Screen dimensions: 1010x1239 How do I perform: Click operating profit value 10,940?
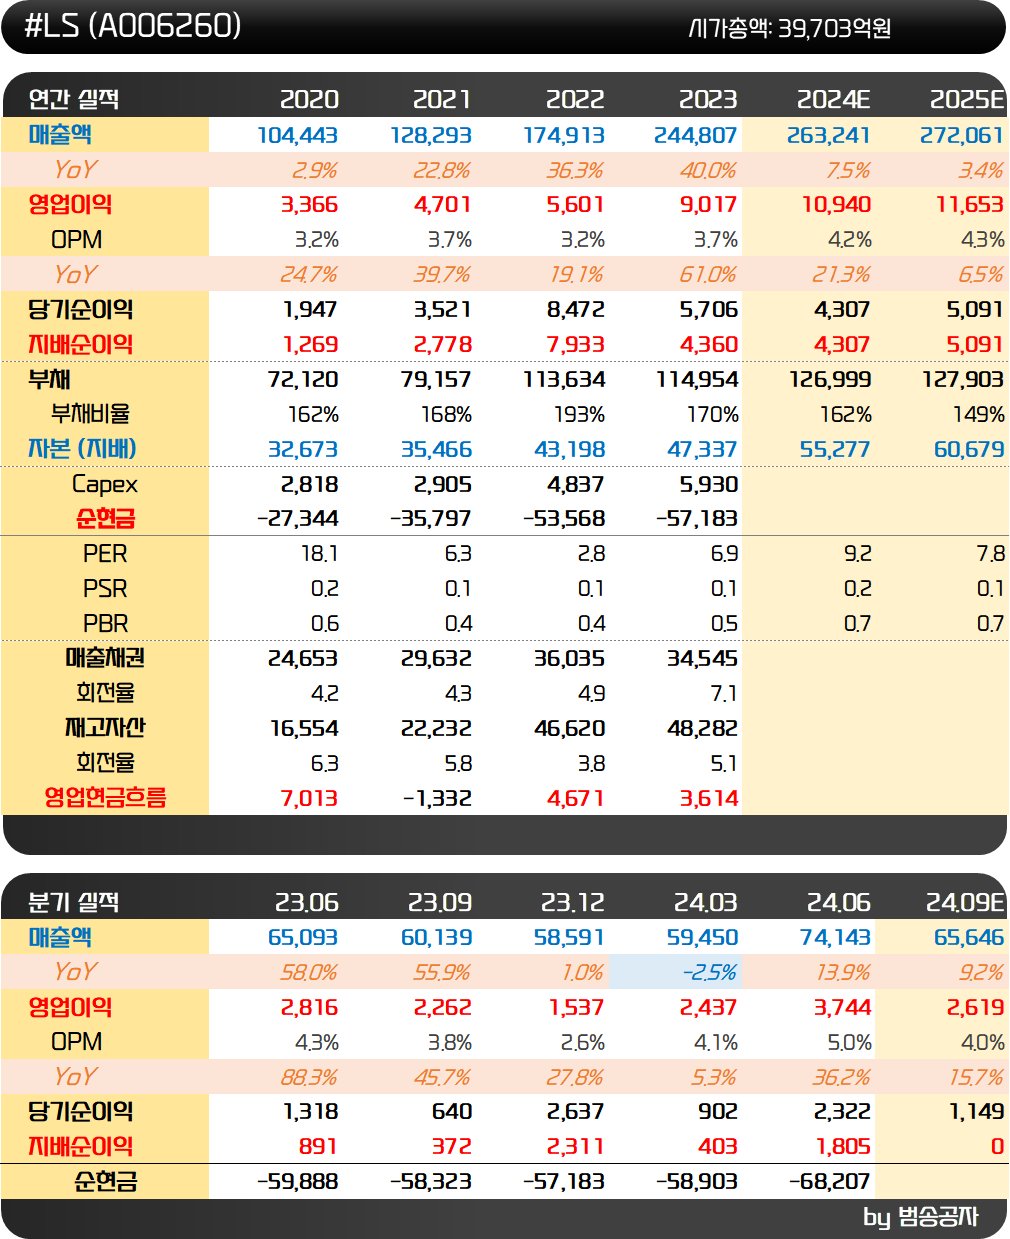pos(837,205)
